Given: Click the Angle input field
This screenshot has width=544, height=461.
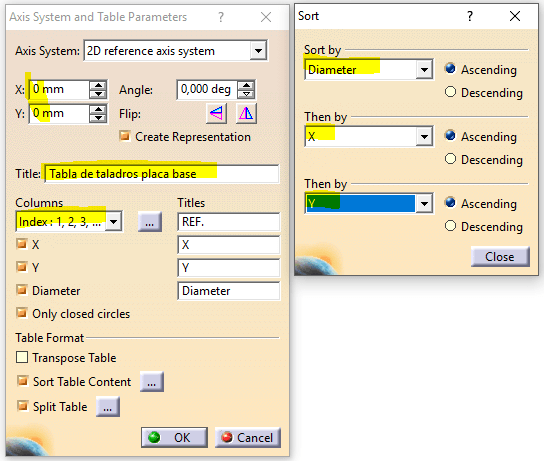Looking at the screenshot, I should (x=207, y=89).
